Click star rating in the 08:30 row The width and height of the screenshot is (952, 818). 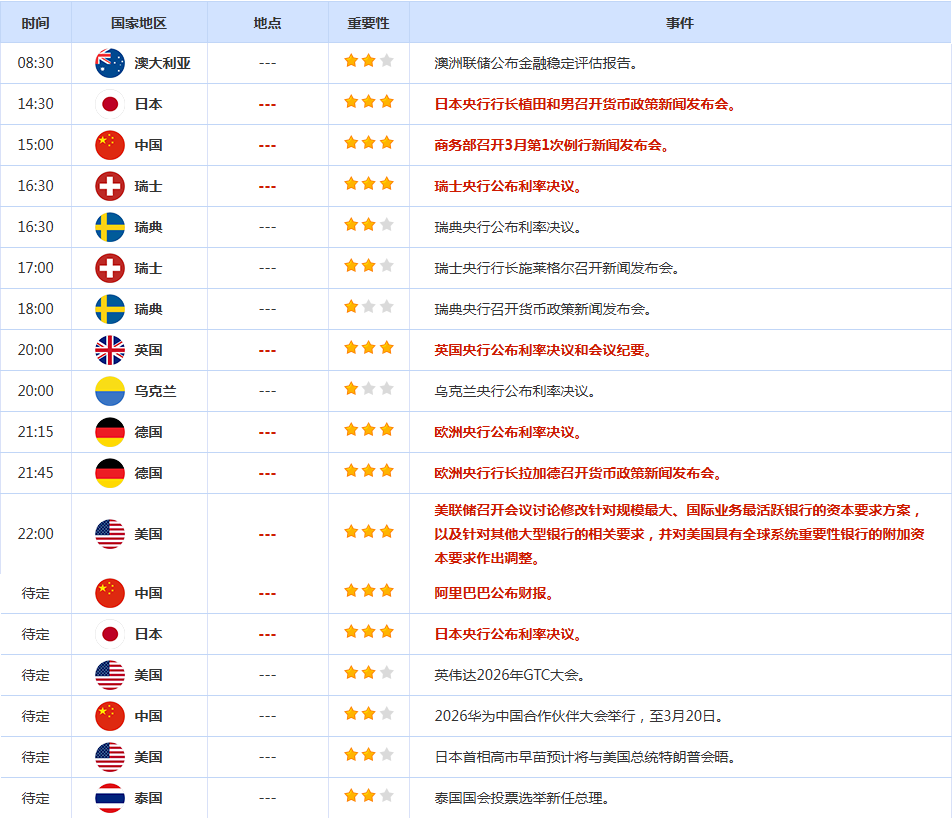pyautogui.click(x=368, y=61)
